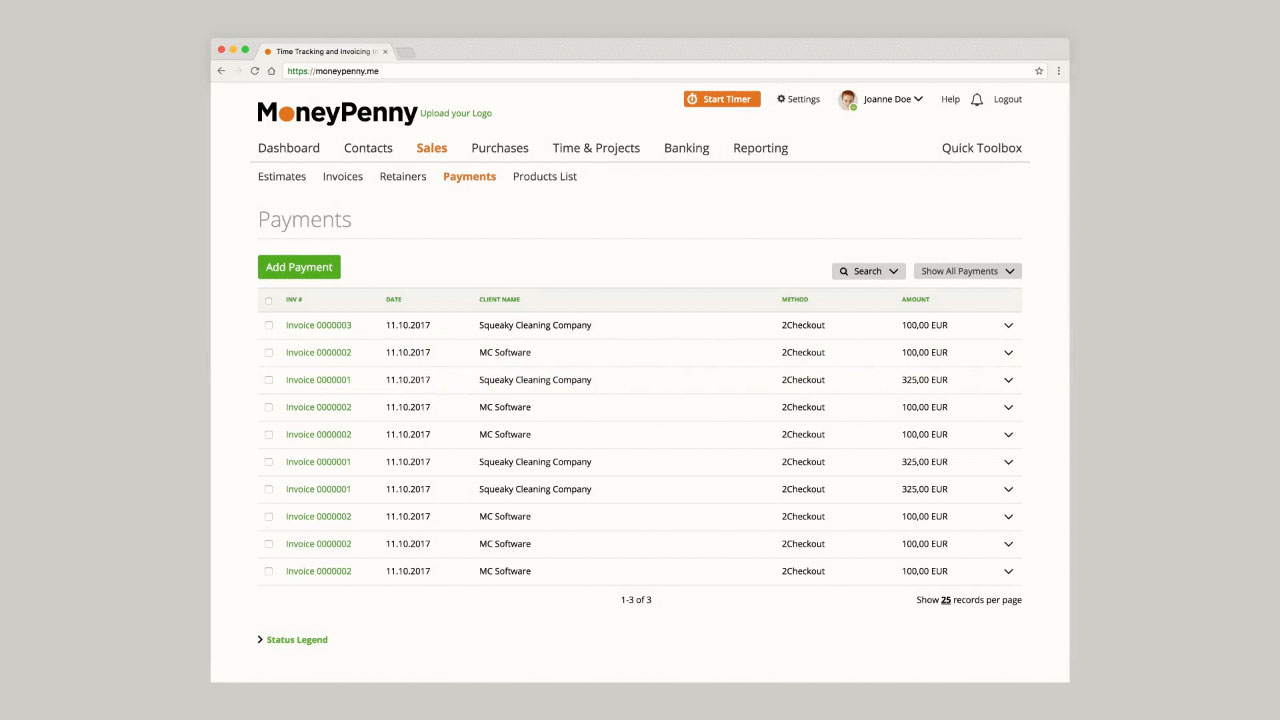Click the 1-3 of 3 pagination text
Viewport: 1280px width, 720px height.
tap(636, 600)
